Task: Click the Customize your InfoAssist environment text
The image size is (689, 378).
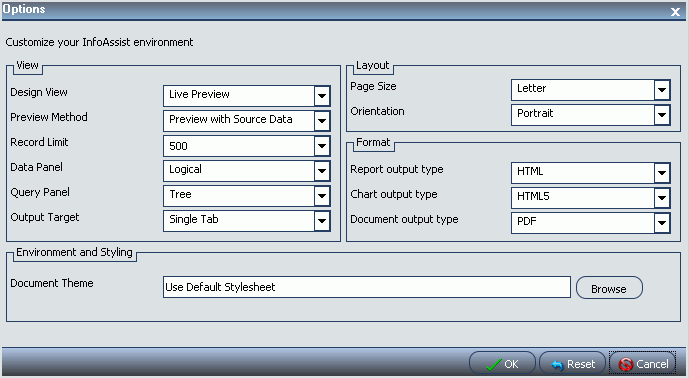Action: [x=99, y=43]
